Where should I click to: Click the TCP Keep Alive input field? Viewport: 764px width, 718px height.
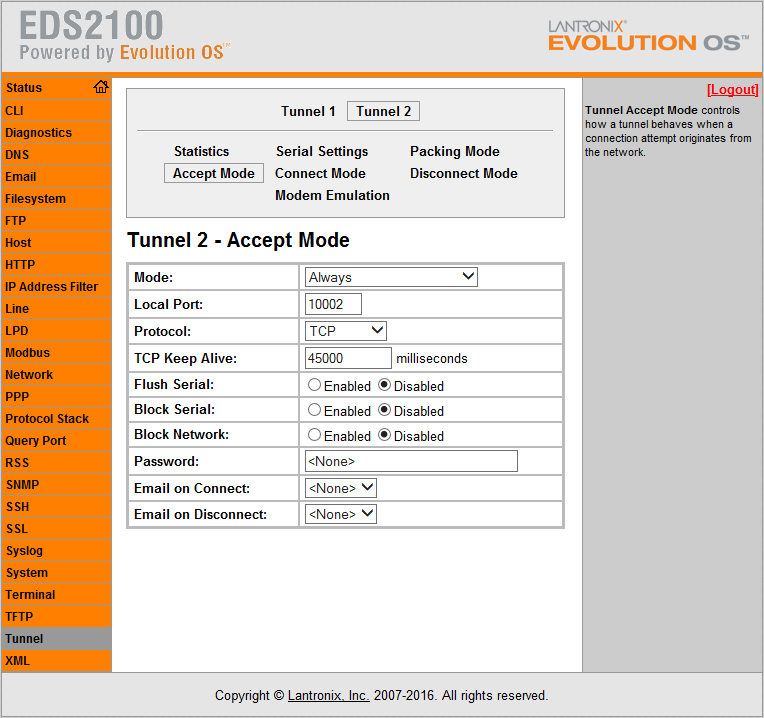[x=348, y=359]
